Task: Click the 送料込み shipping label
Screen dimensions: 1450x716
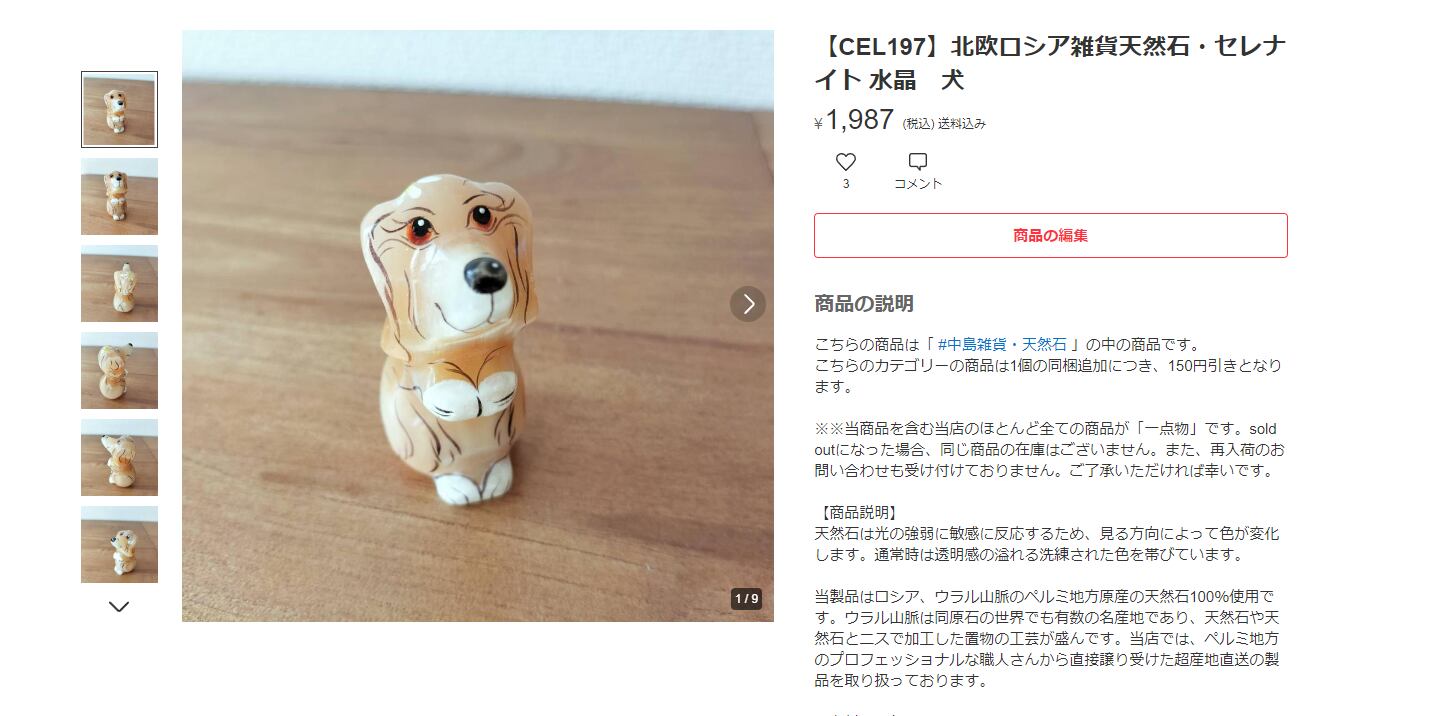Action: 962,124
